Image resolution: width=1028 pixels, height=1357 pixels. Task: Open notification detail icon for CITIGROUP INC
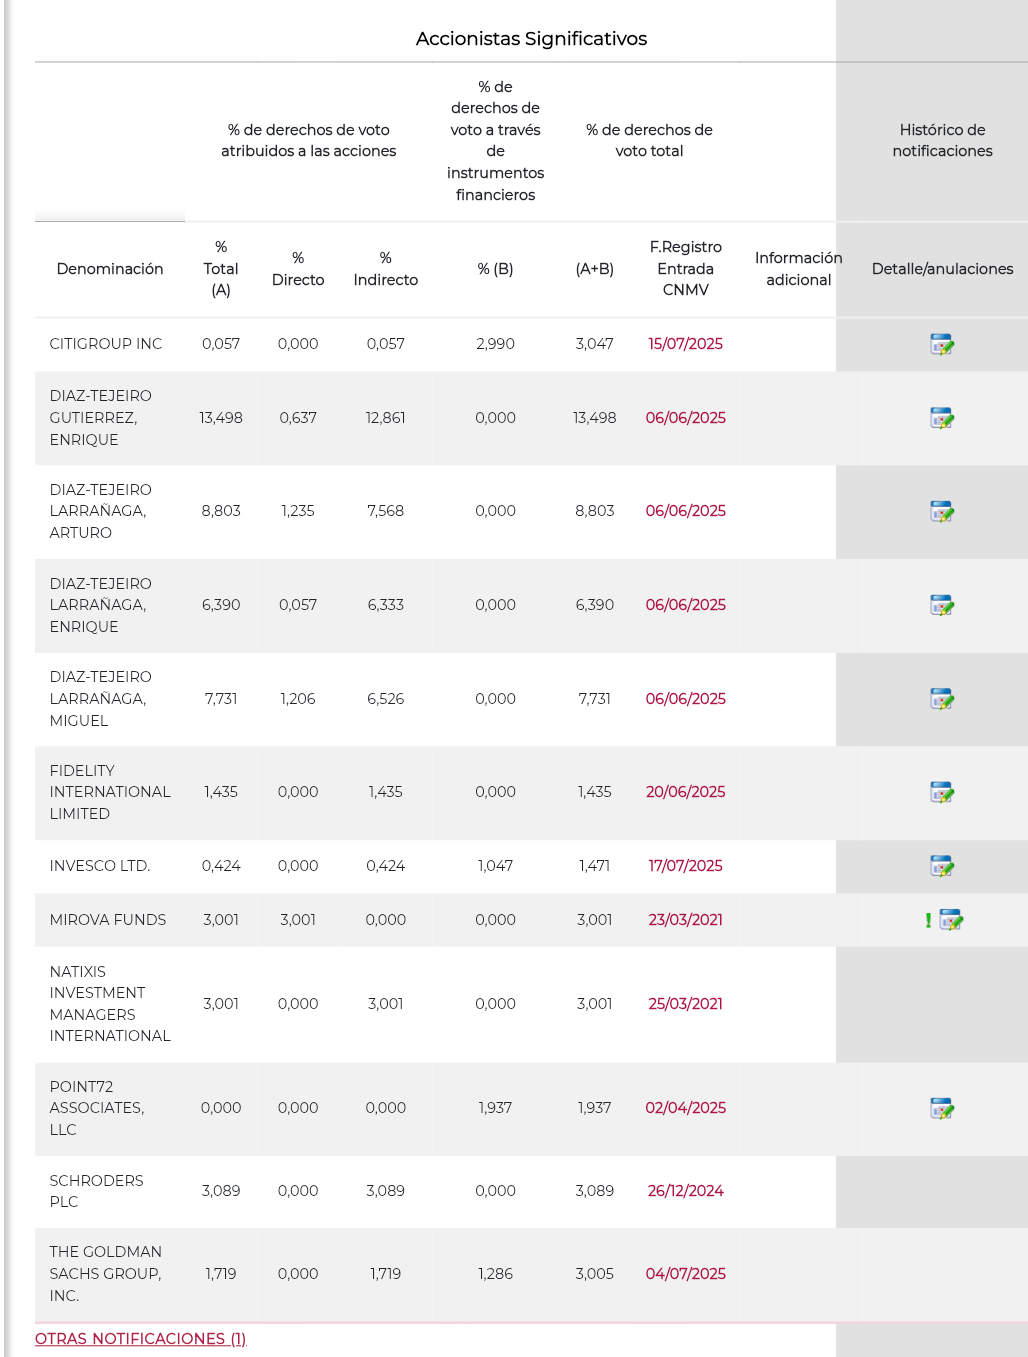point(942,345)
